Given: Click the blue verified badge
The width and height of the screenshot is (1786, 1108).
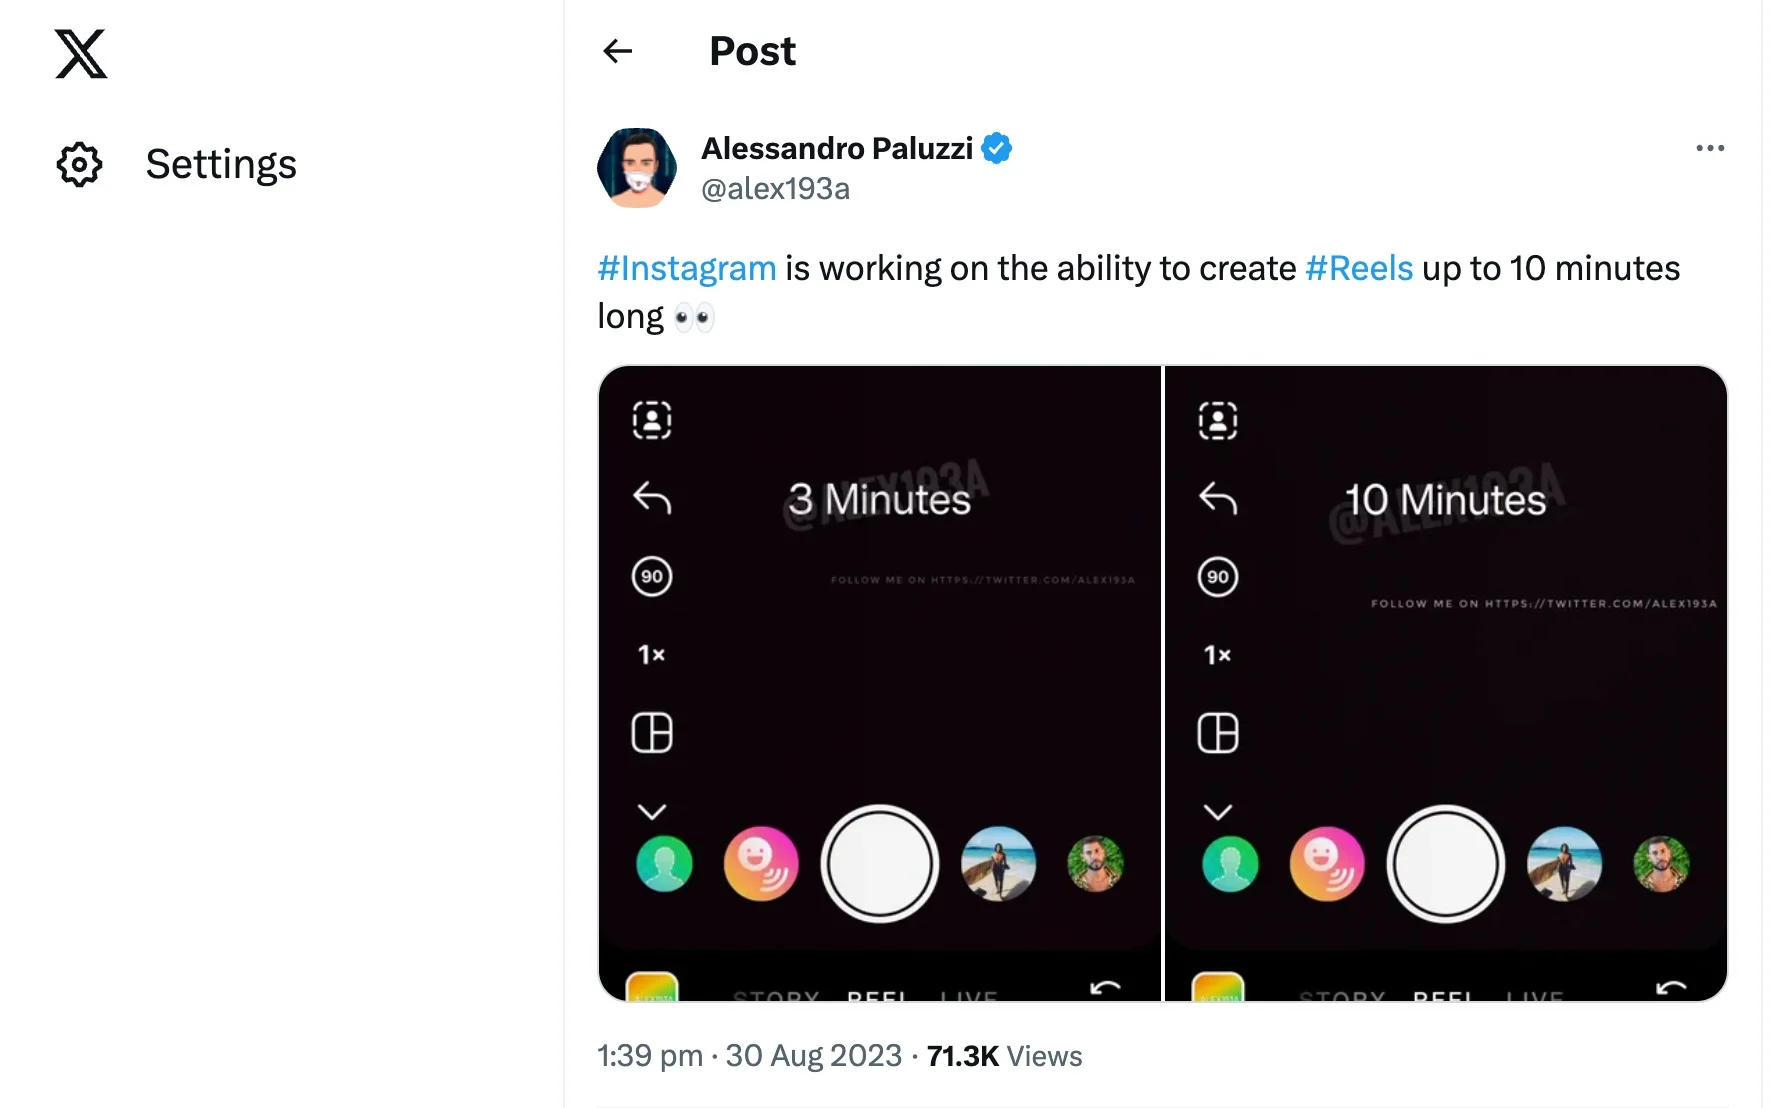Looking at the screenshot, I should (x=997, y=148).
